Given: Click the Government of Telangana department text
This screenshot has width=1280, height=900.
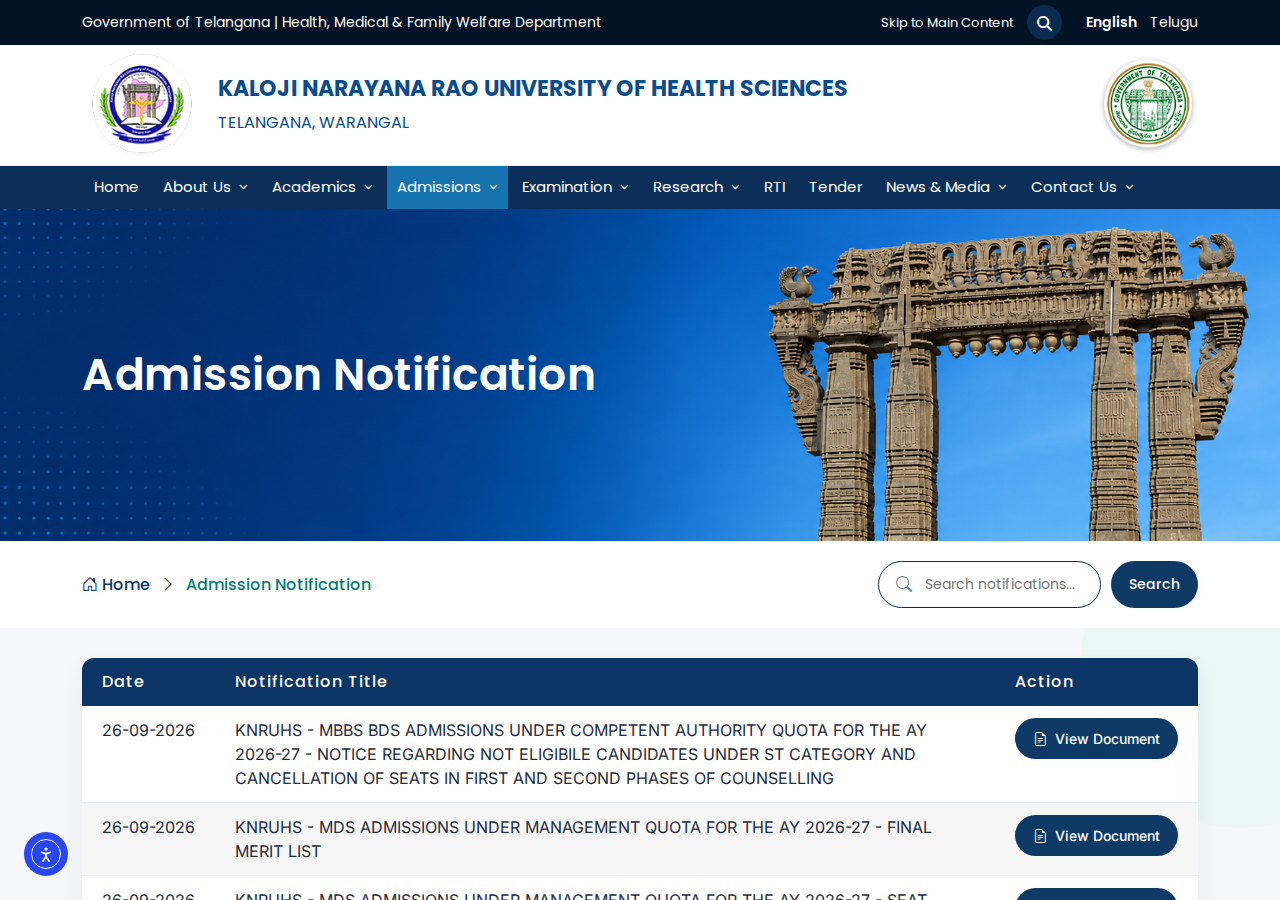Looking at the screenshot, I should [x=342, y=22].
